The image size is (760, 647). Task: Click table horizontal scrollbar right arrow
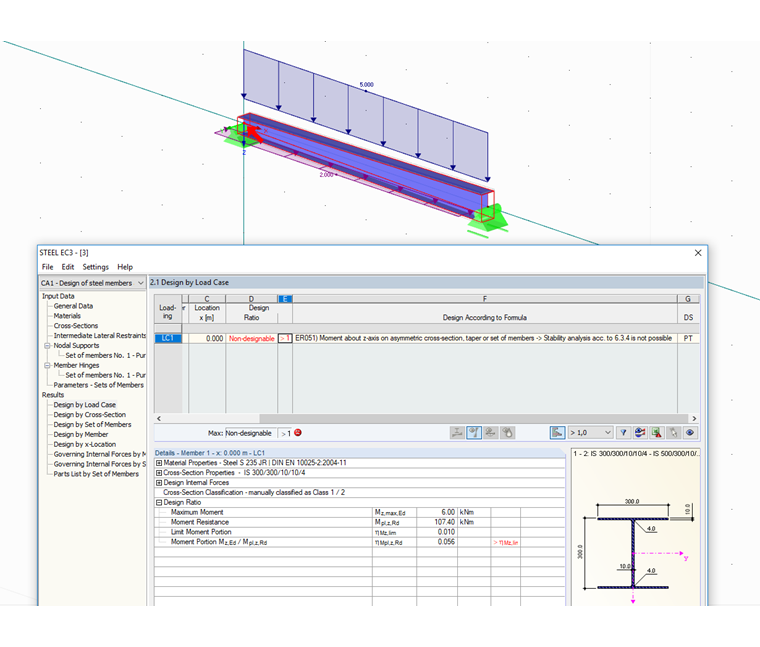click(694, 418)
